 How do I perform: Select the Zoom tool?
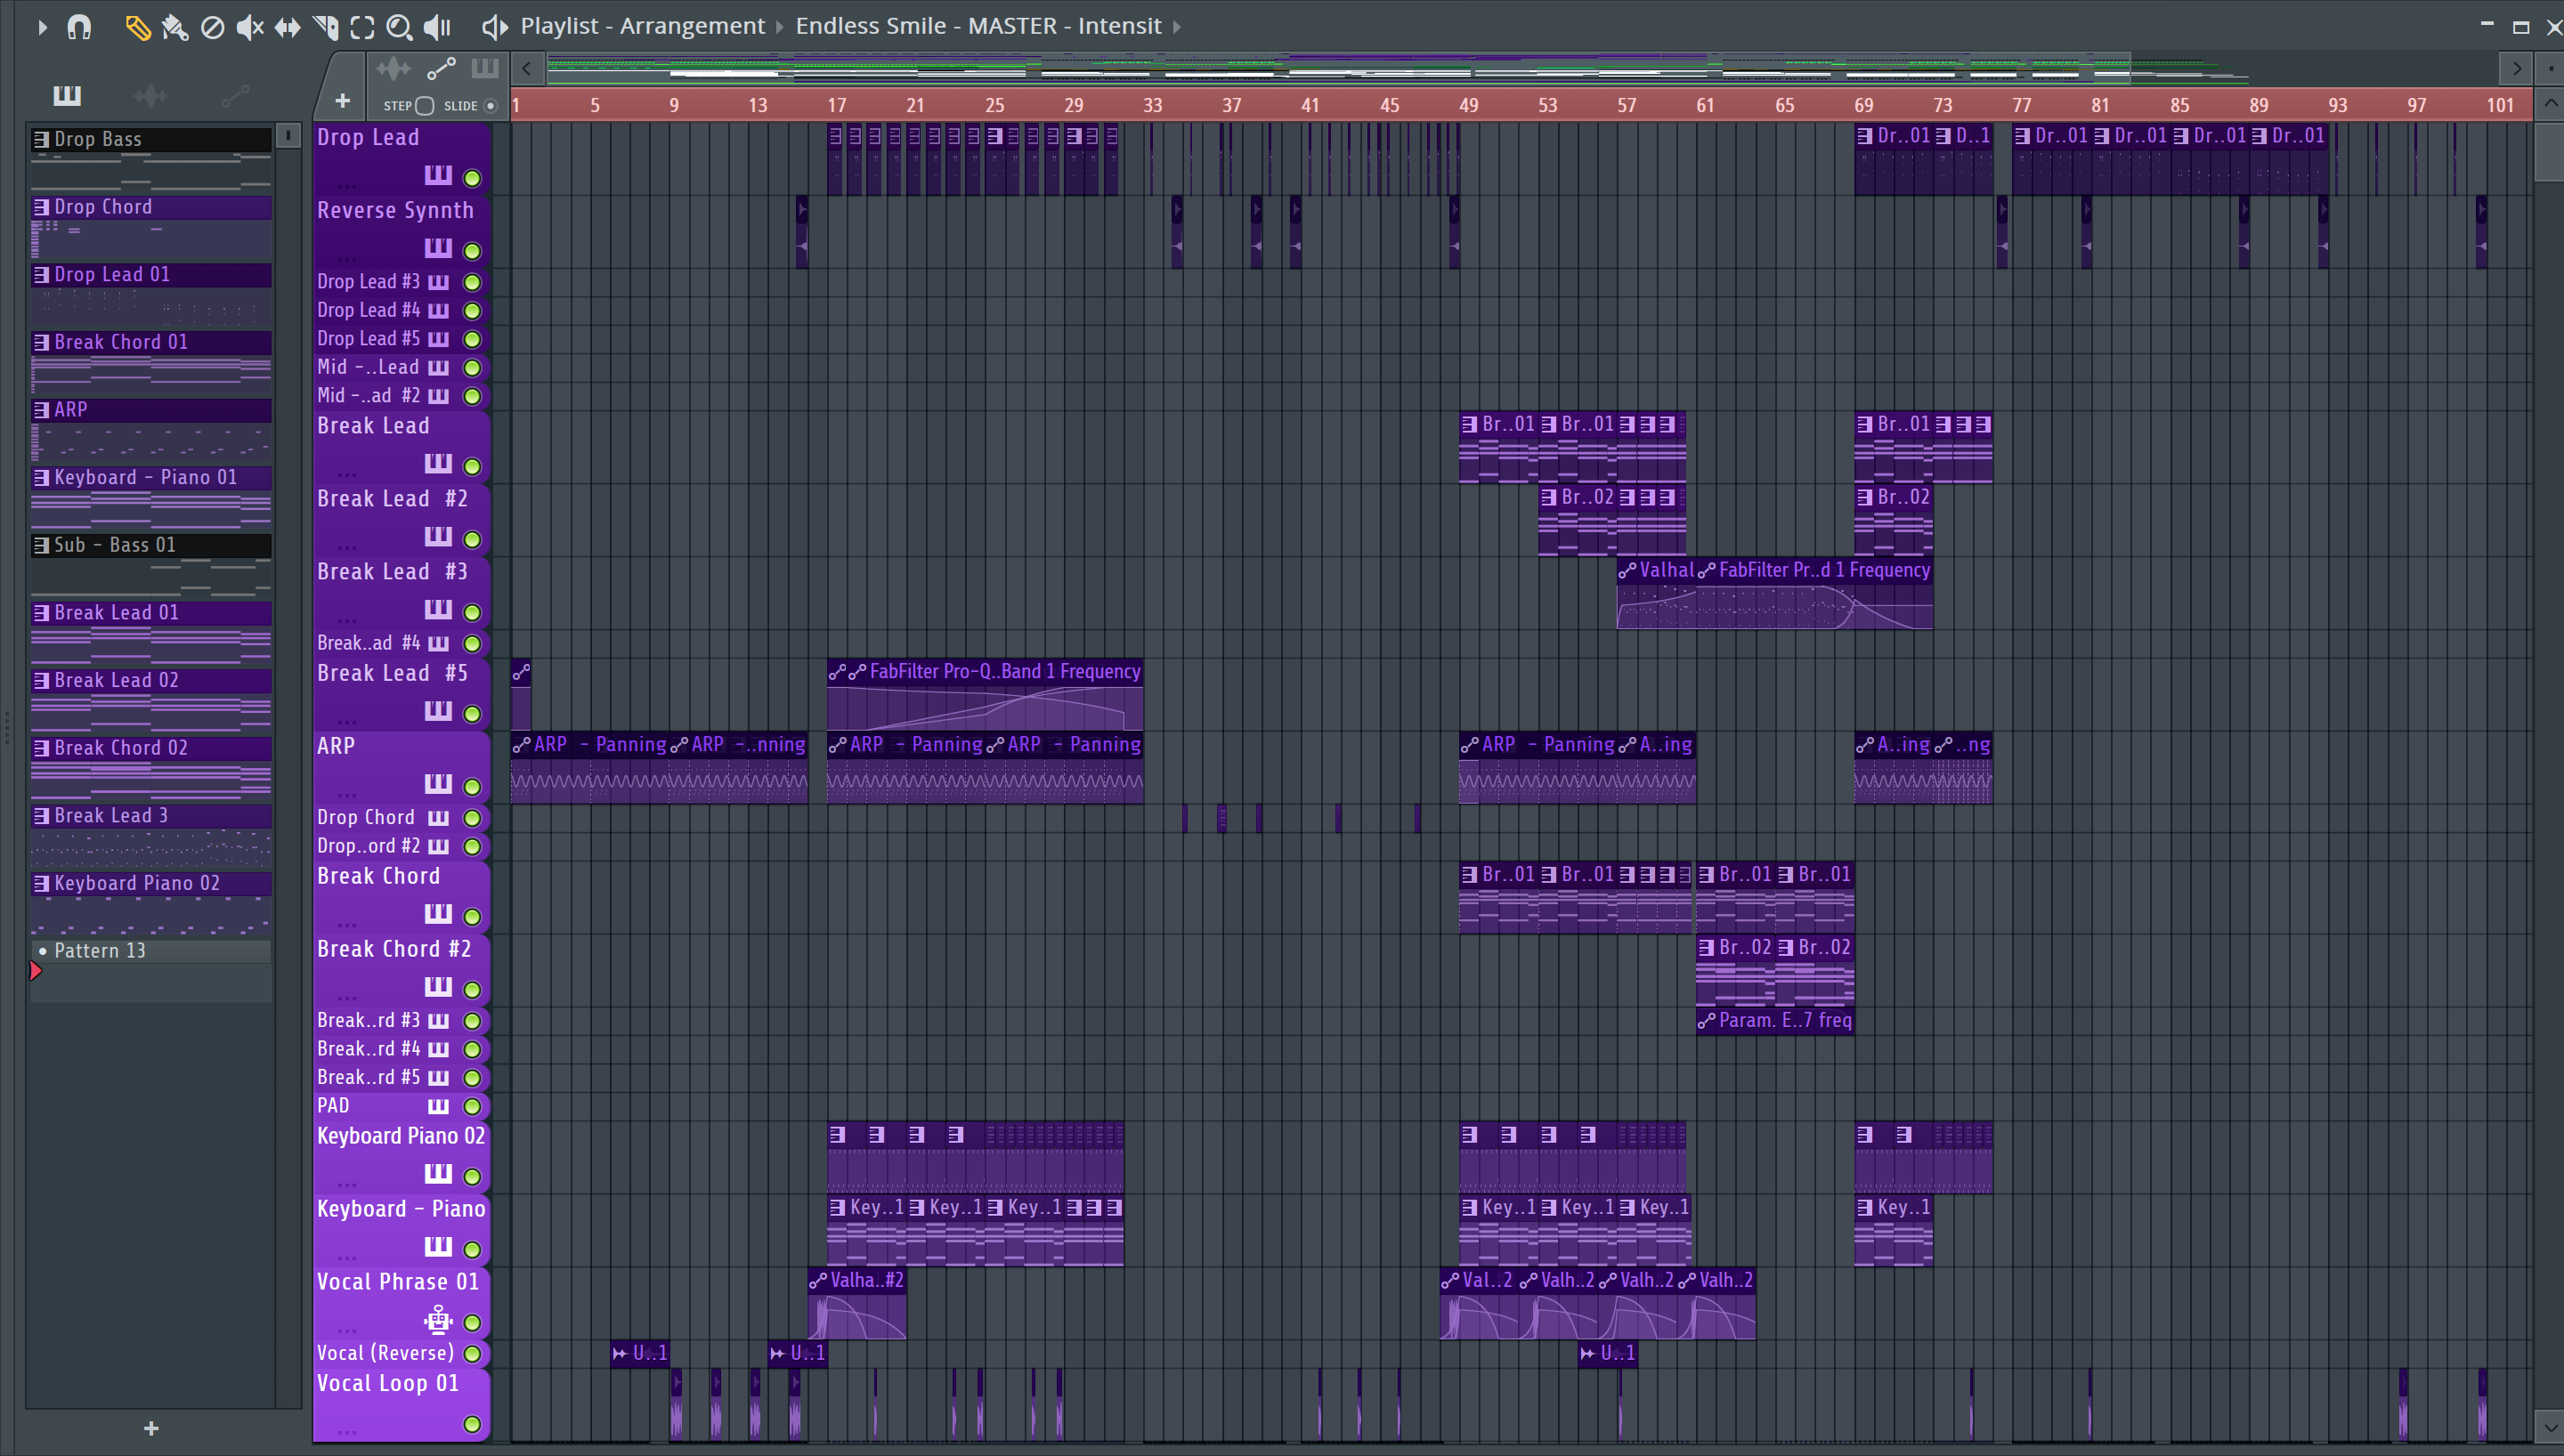pos(399,27)
